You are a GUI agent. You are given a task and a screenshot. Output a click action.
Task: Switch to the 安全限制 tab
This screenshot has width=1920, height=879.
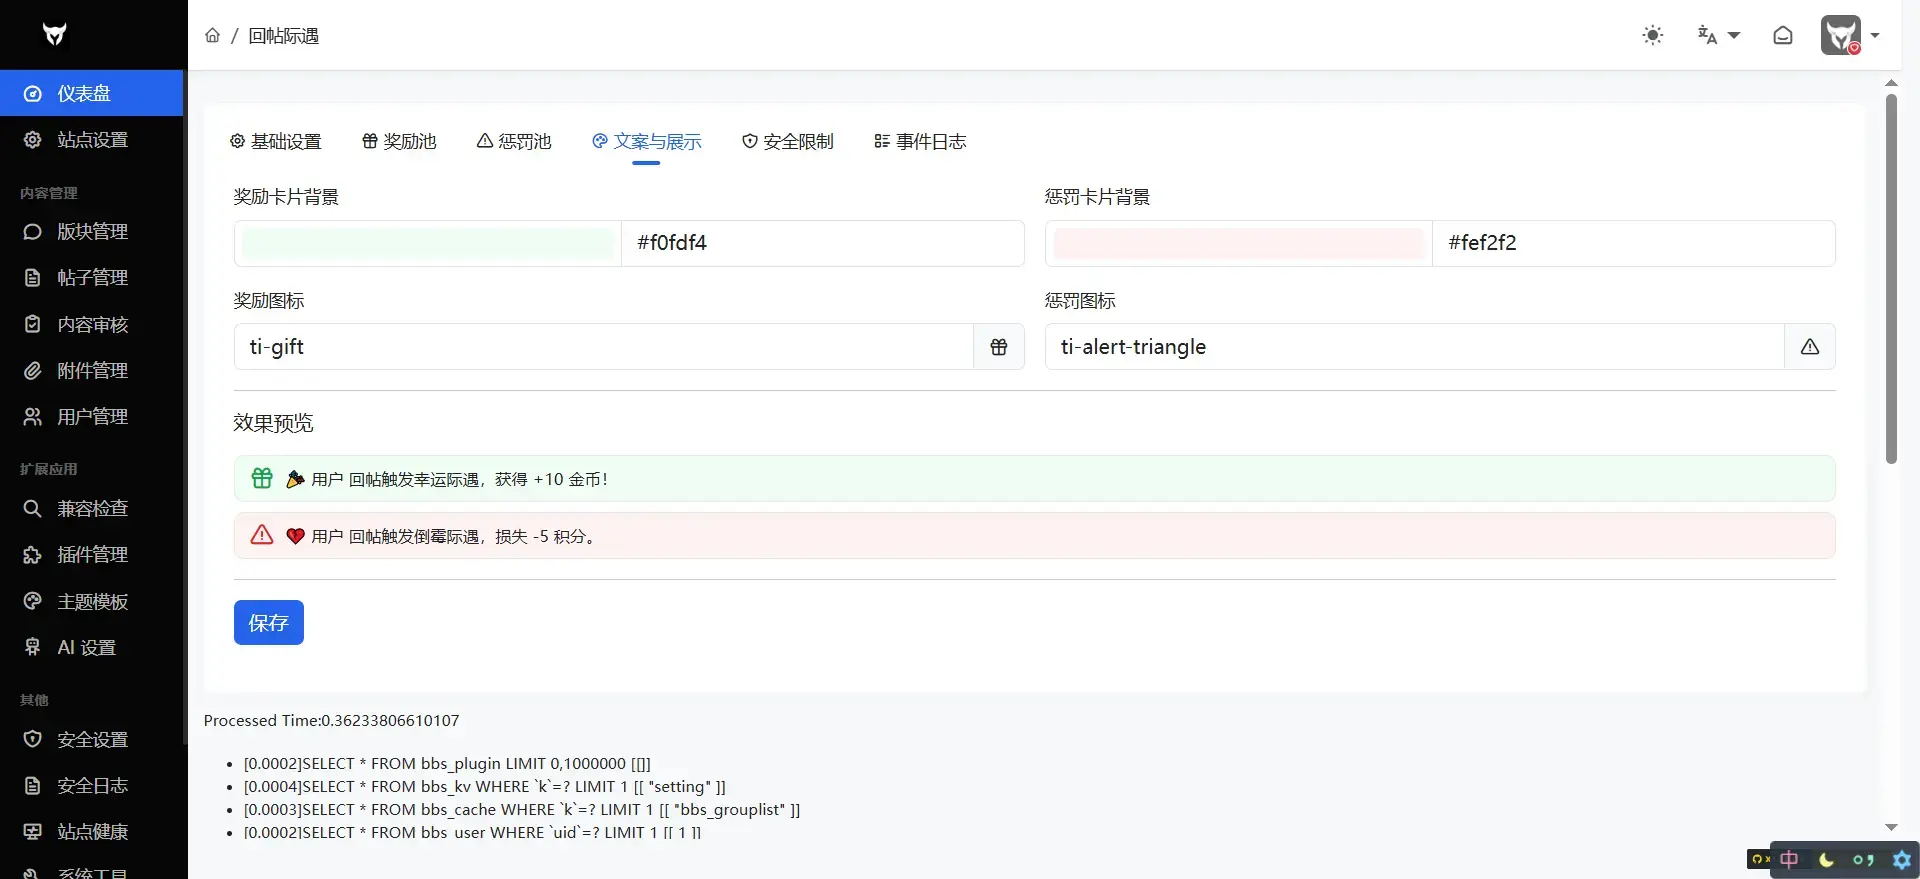[x=788, y=142]
